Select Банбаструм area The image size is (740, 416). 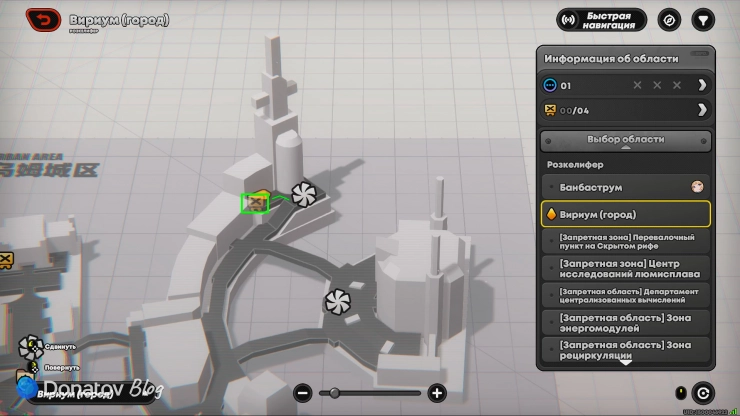626,187
